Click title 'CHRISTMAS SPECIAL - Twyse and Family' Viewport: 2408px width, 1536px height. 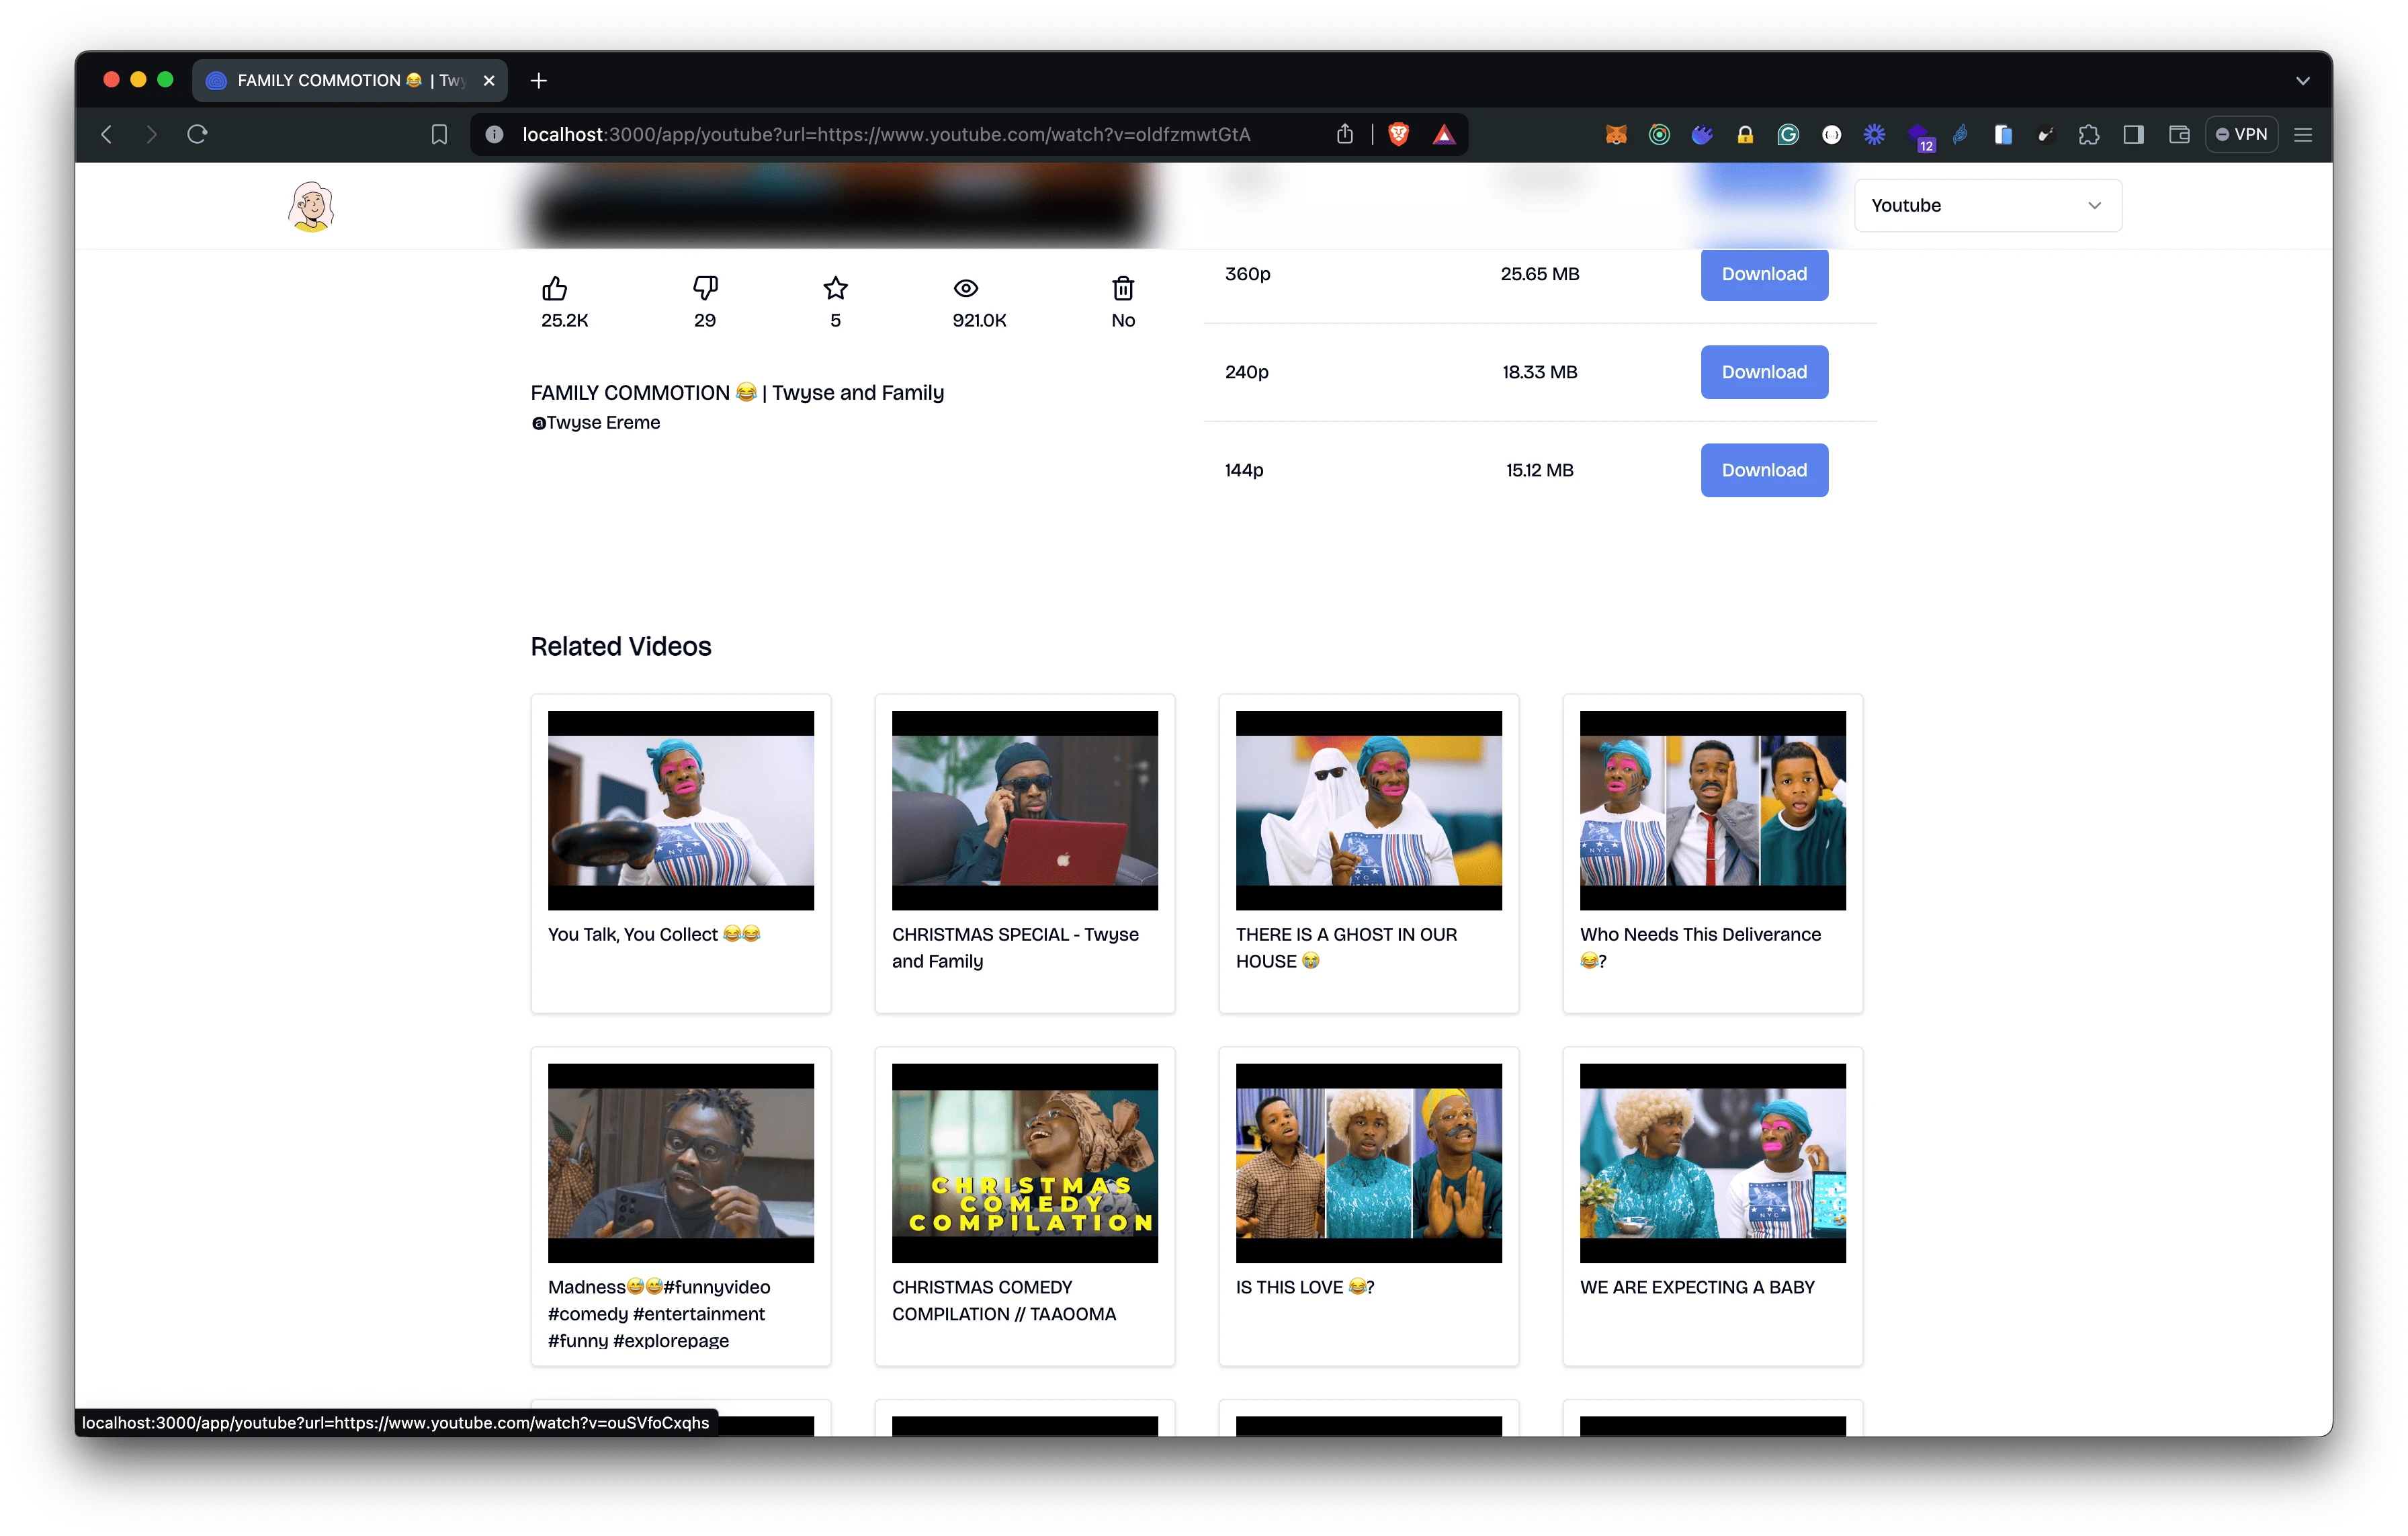(x=1015, y=947)
